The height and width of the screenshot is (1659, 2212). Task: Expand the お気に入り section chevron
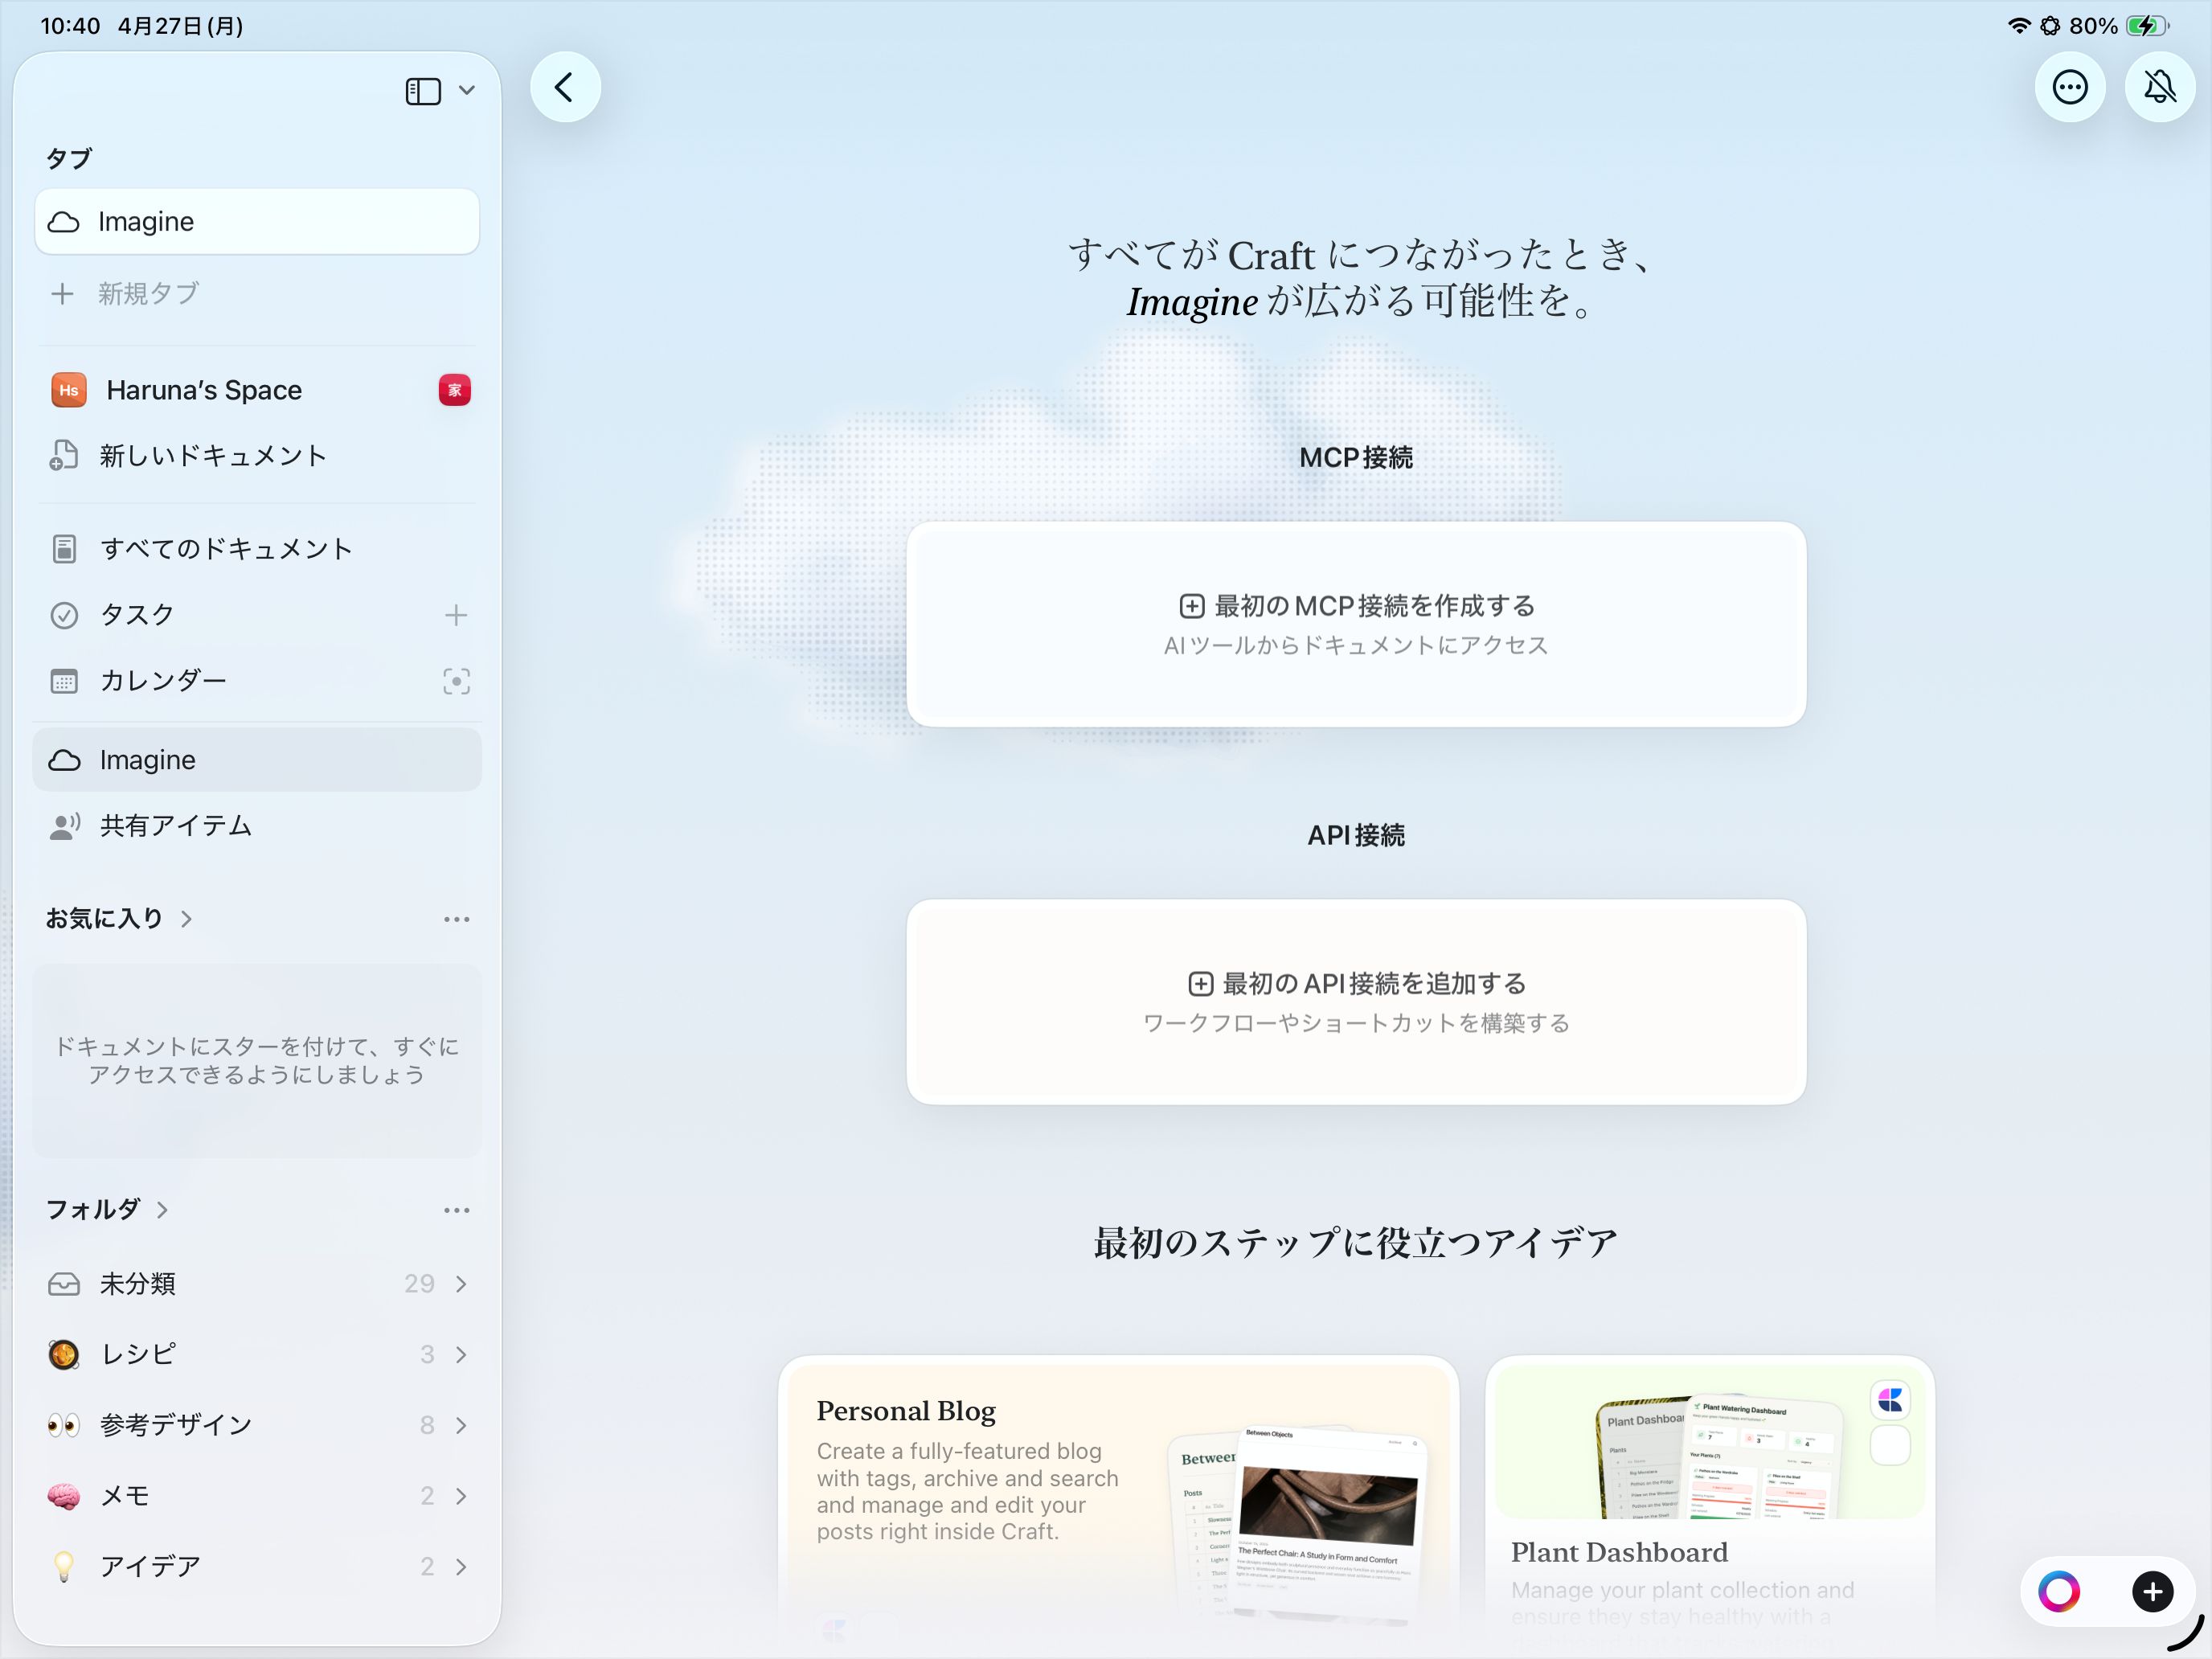[x=186, y=919]
